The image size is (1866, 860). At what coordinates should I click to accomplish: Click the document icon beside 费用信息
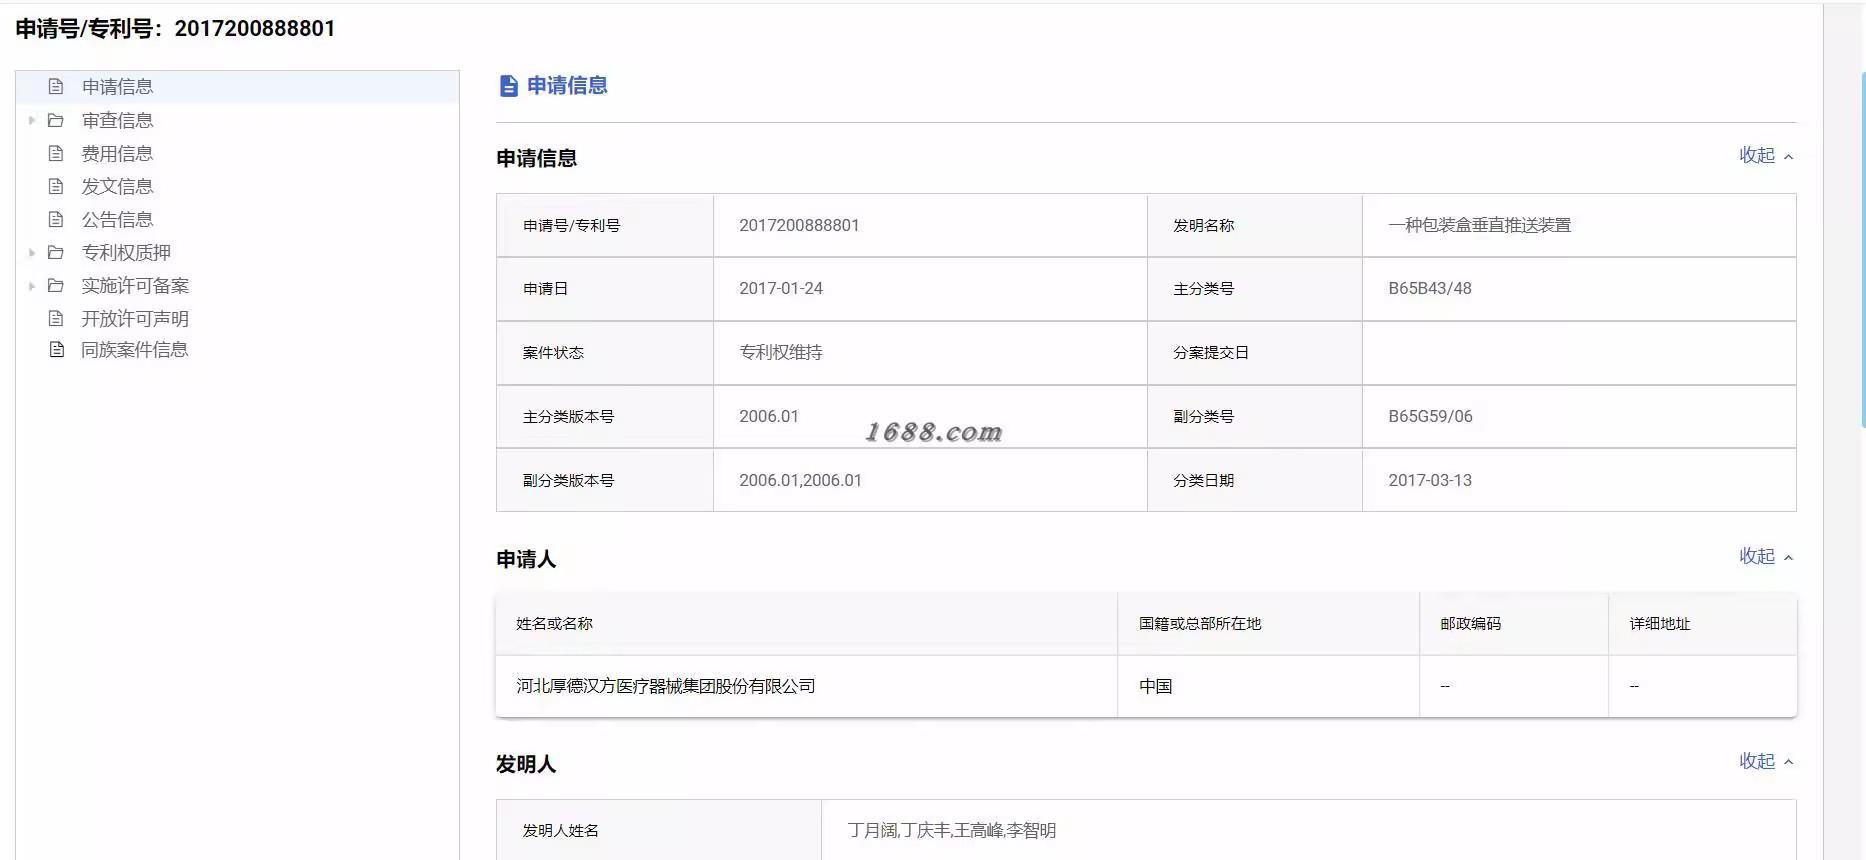tap(56, 153)
